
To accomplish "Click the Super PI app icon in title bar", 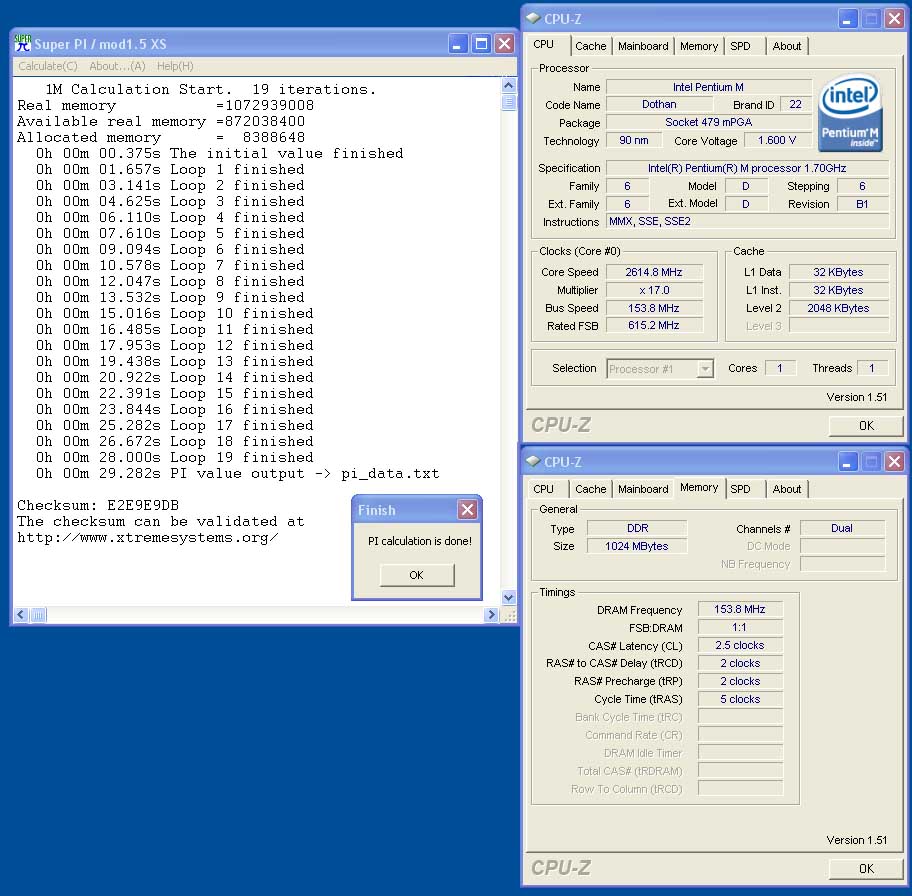I will tap(23, 43).
